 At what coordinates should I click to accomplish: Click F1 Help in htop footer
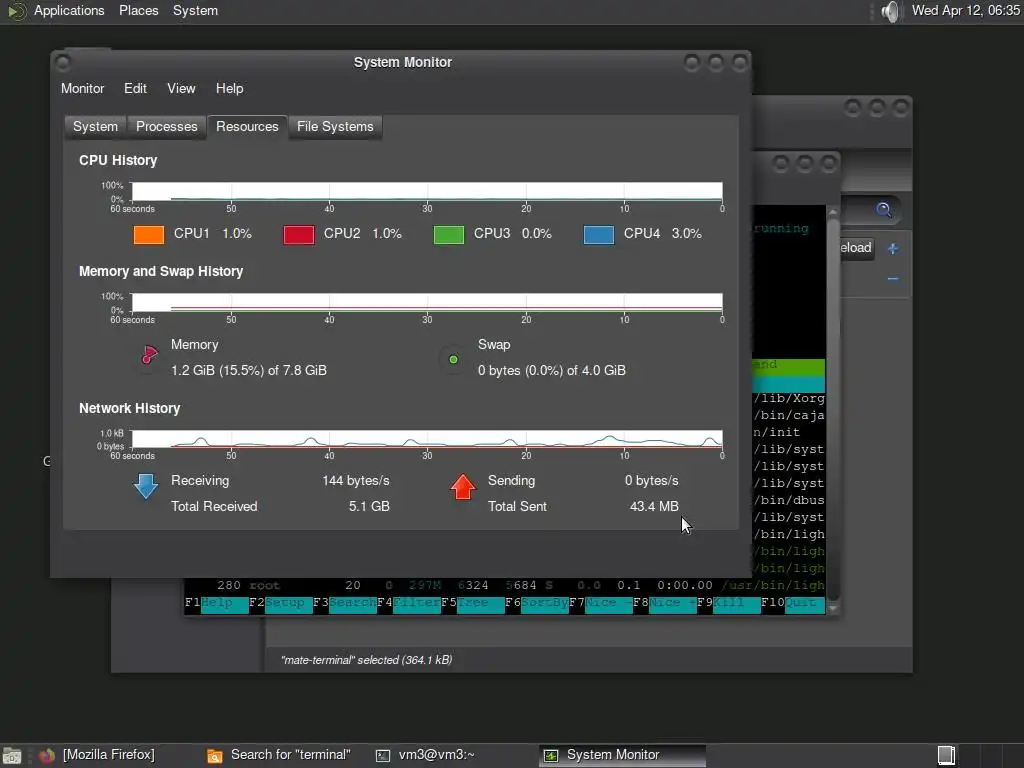click(x=217, y=603)
